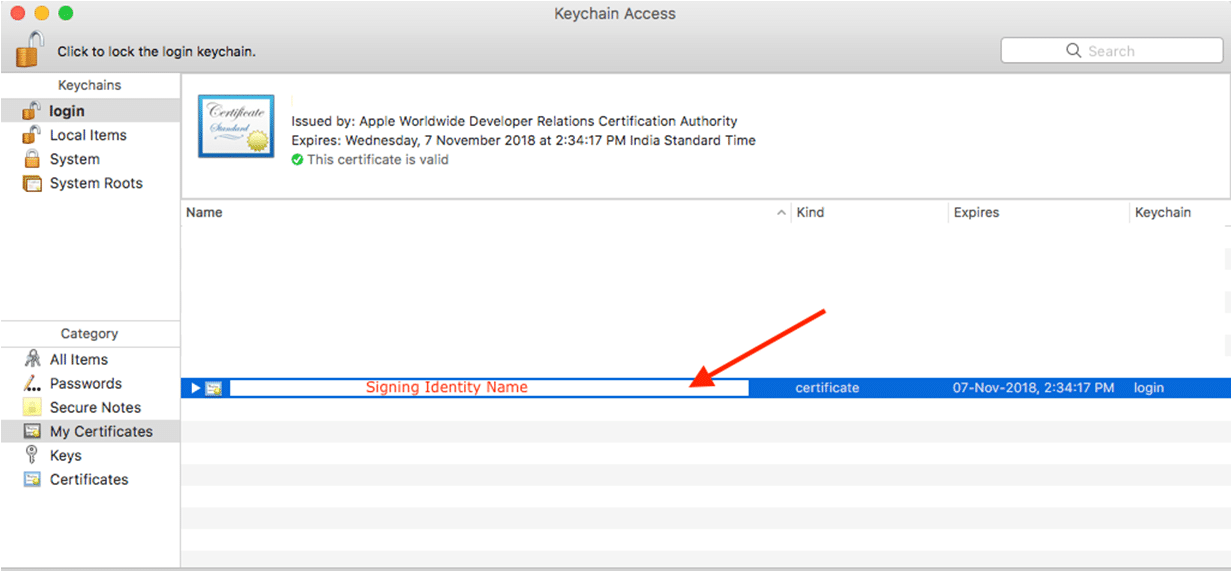
Task: Select the login keychain
Action: point(90,111)
